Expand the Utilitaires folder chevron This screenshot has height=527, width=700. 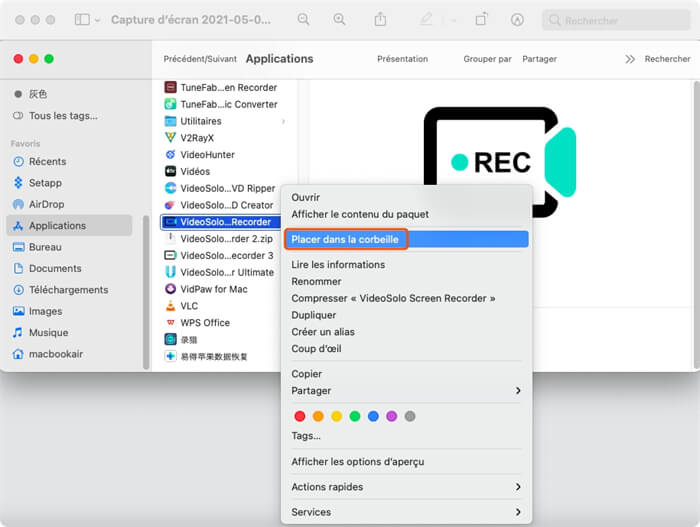click(x=283, y=121)
